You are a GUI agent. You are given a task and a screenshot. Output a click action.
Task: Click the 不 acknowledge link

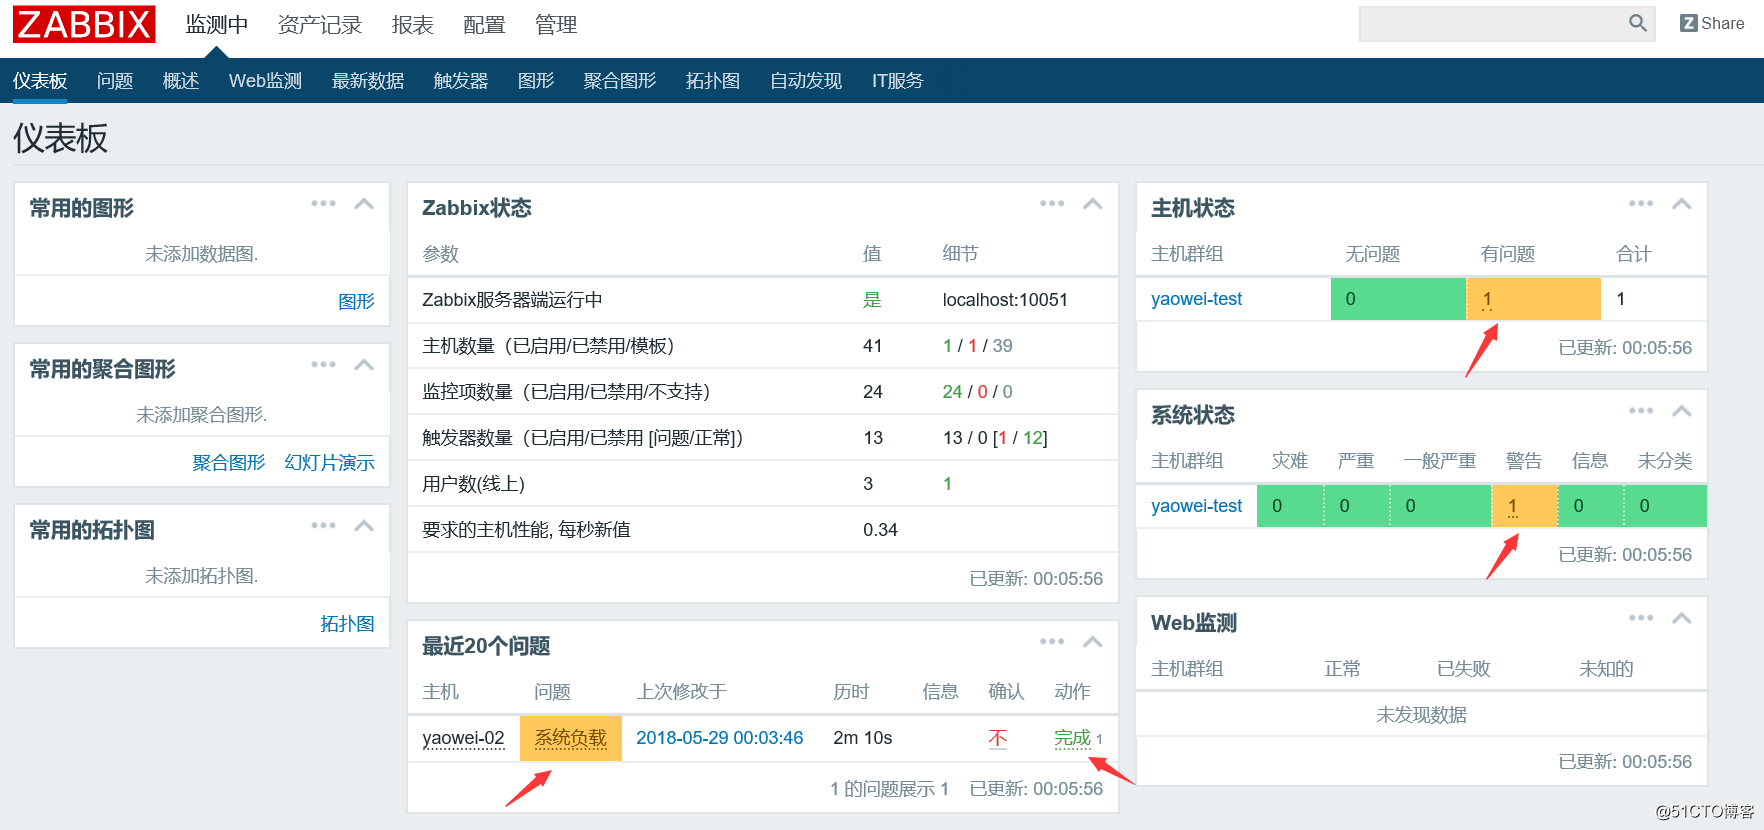997,738
